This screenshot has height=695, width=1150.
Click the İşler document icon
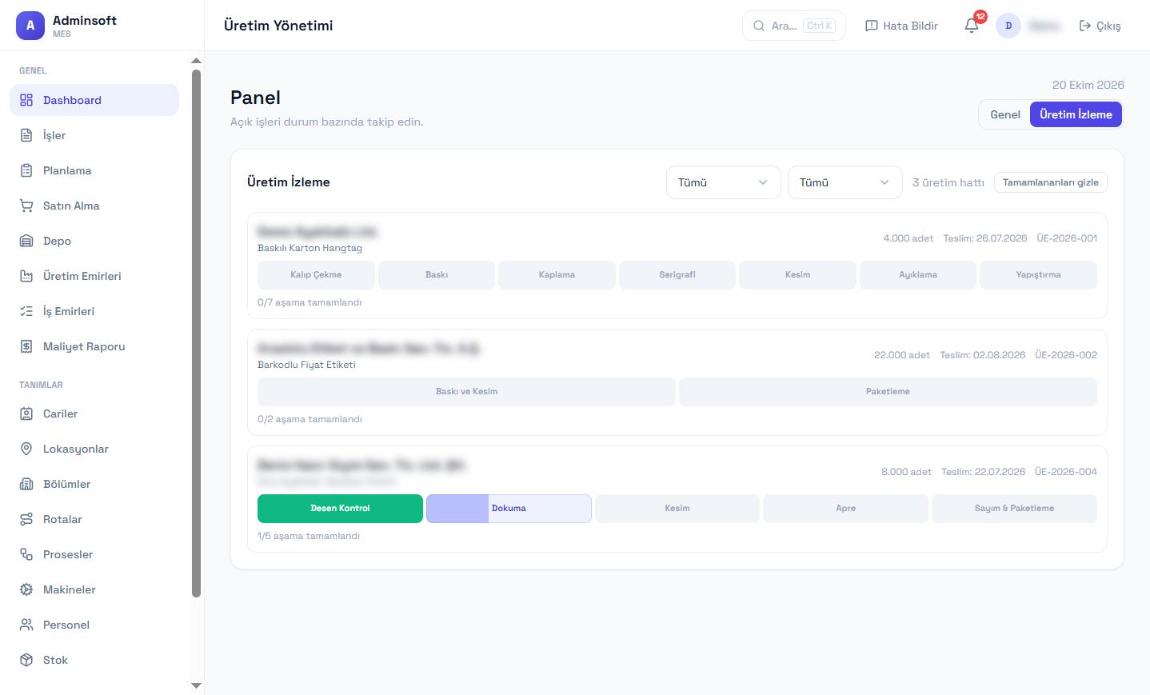click(x=26, y=135)
